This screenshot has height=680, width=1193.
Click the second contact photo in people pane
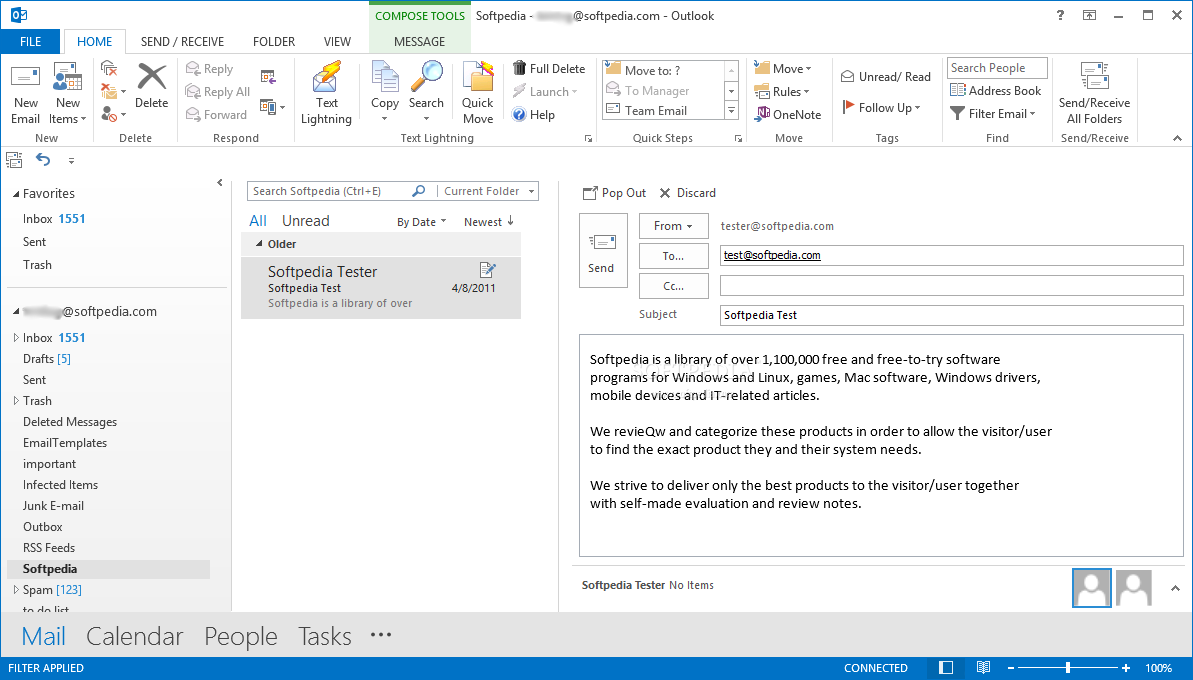tap(1134, 587)
